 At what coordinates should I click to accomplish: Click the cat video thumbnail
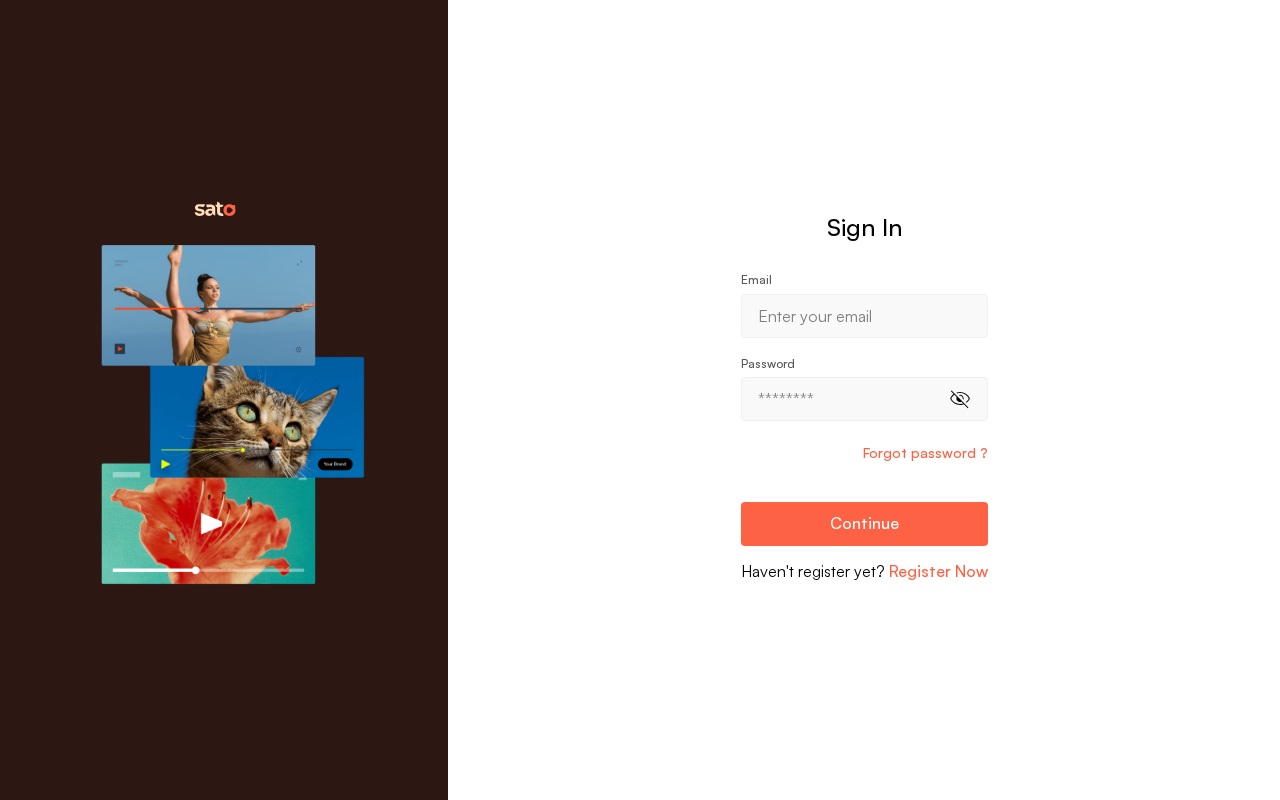click(257, 417)
